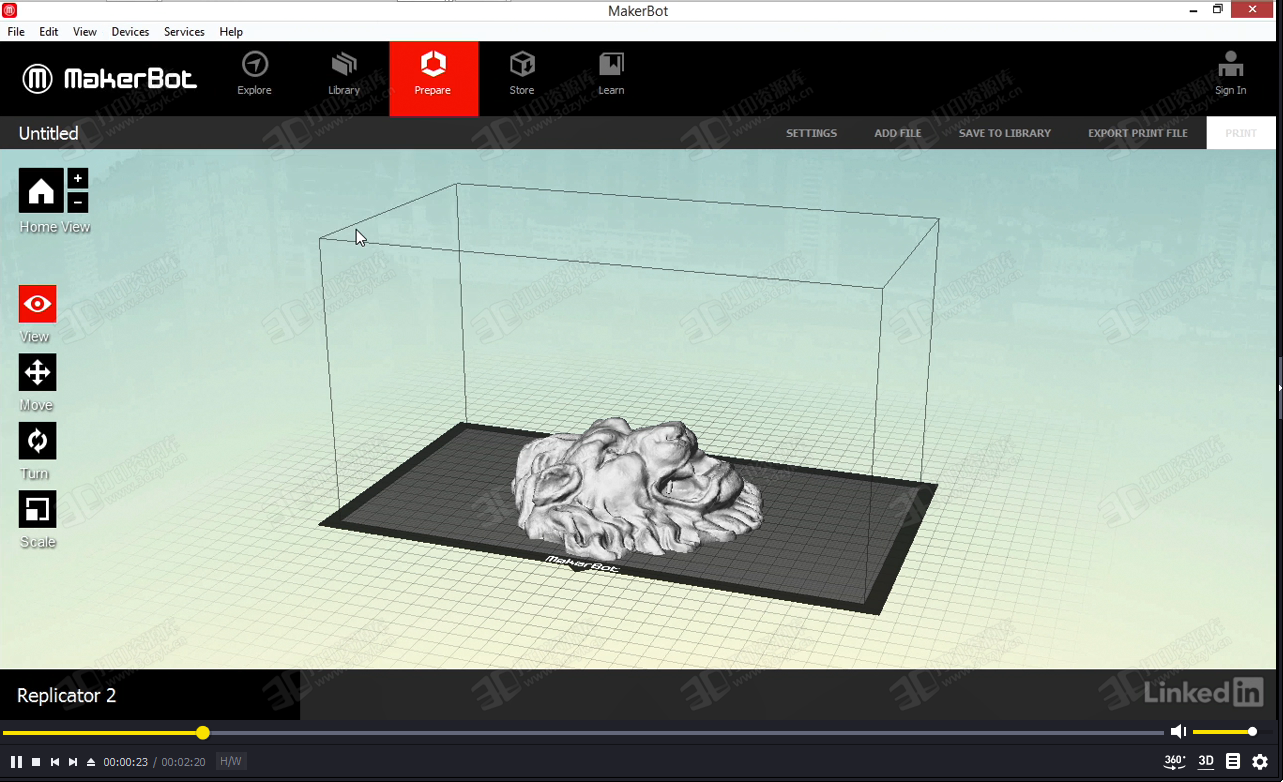This screenshot has width=1283, height=782.
Task: Click ADD FILE
Action: coord(898,133)
